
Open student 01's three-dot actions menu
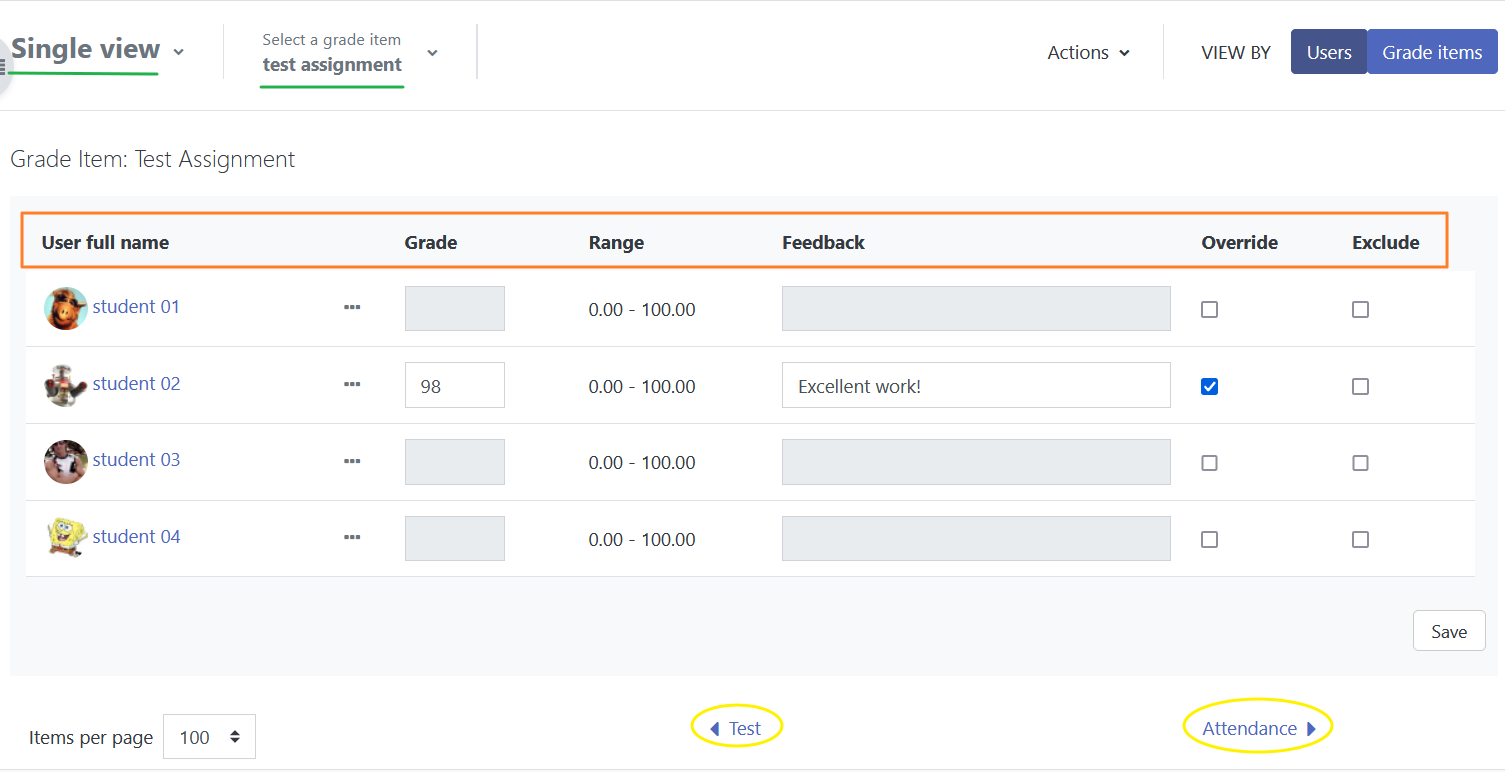(352, 308)
